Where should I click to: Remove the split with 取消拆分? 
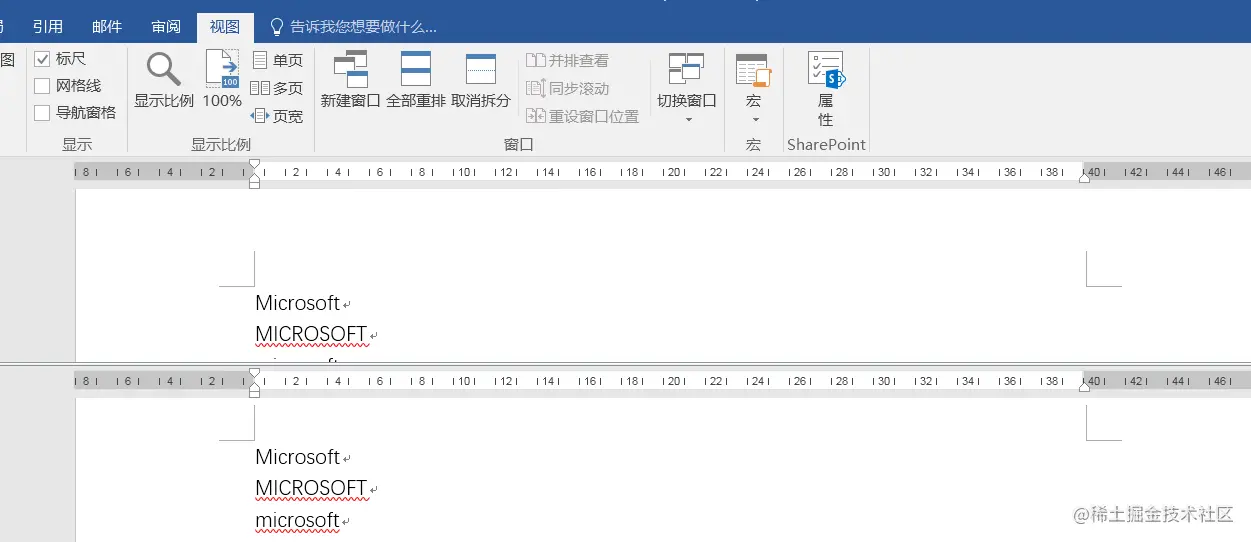[481, 80]
